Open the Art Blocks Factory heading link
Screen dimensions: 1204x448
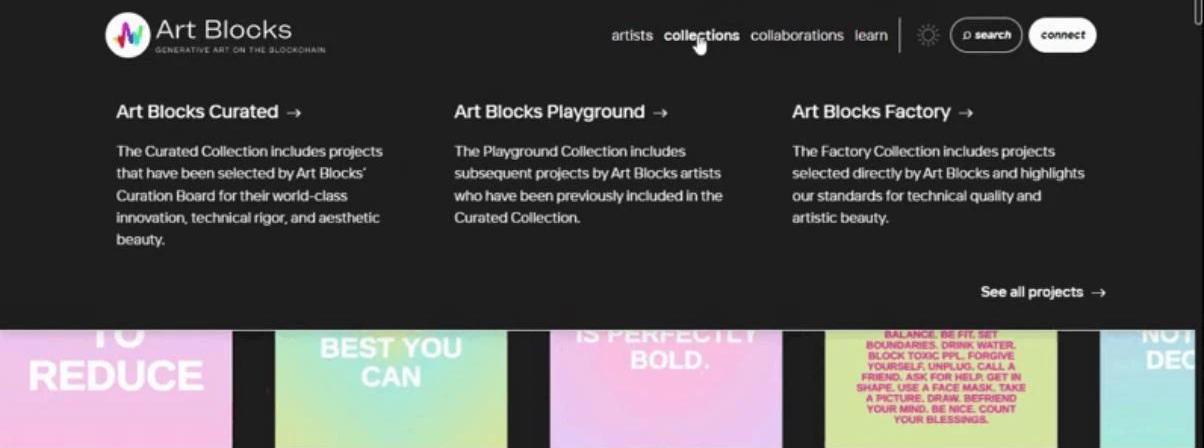(x=870, y=112)
